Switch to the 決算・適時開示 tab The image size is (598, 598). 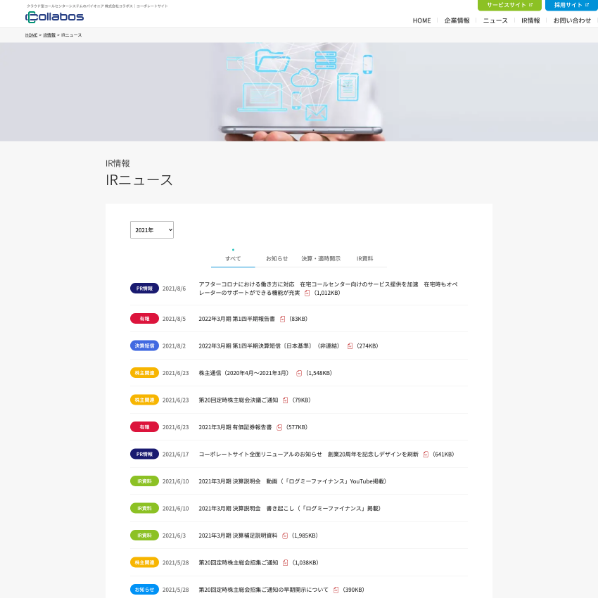[321, 259]
